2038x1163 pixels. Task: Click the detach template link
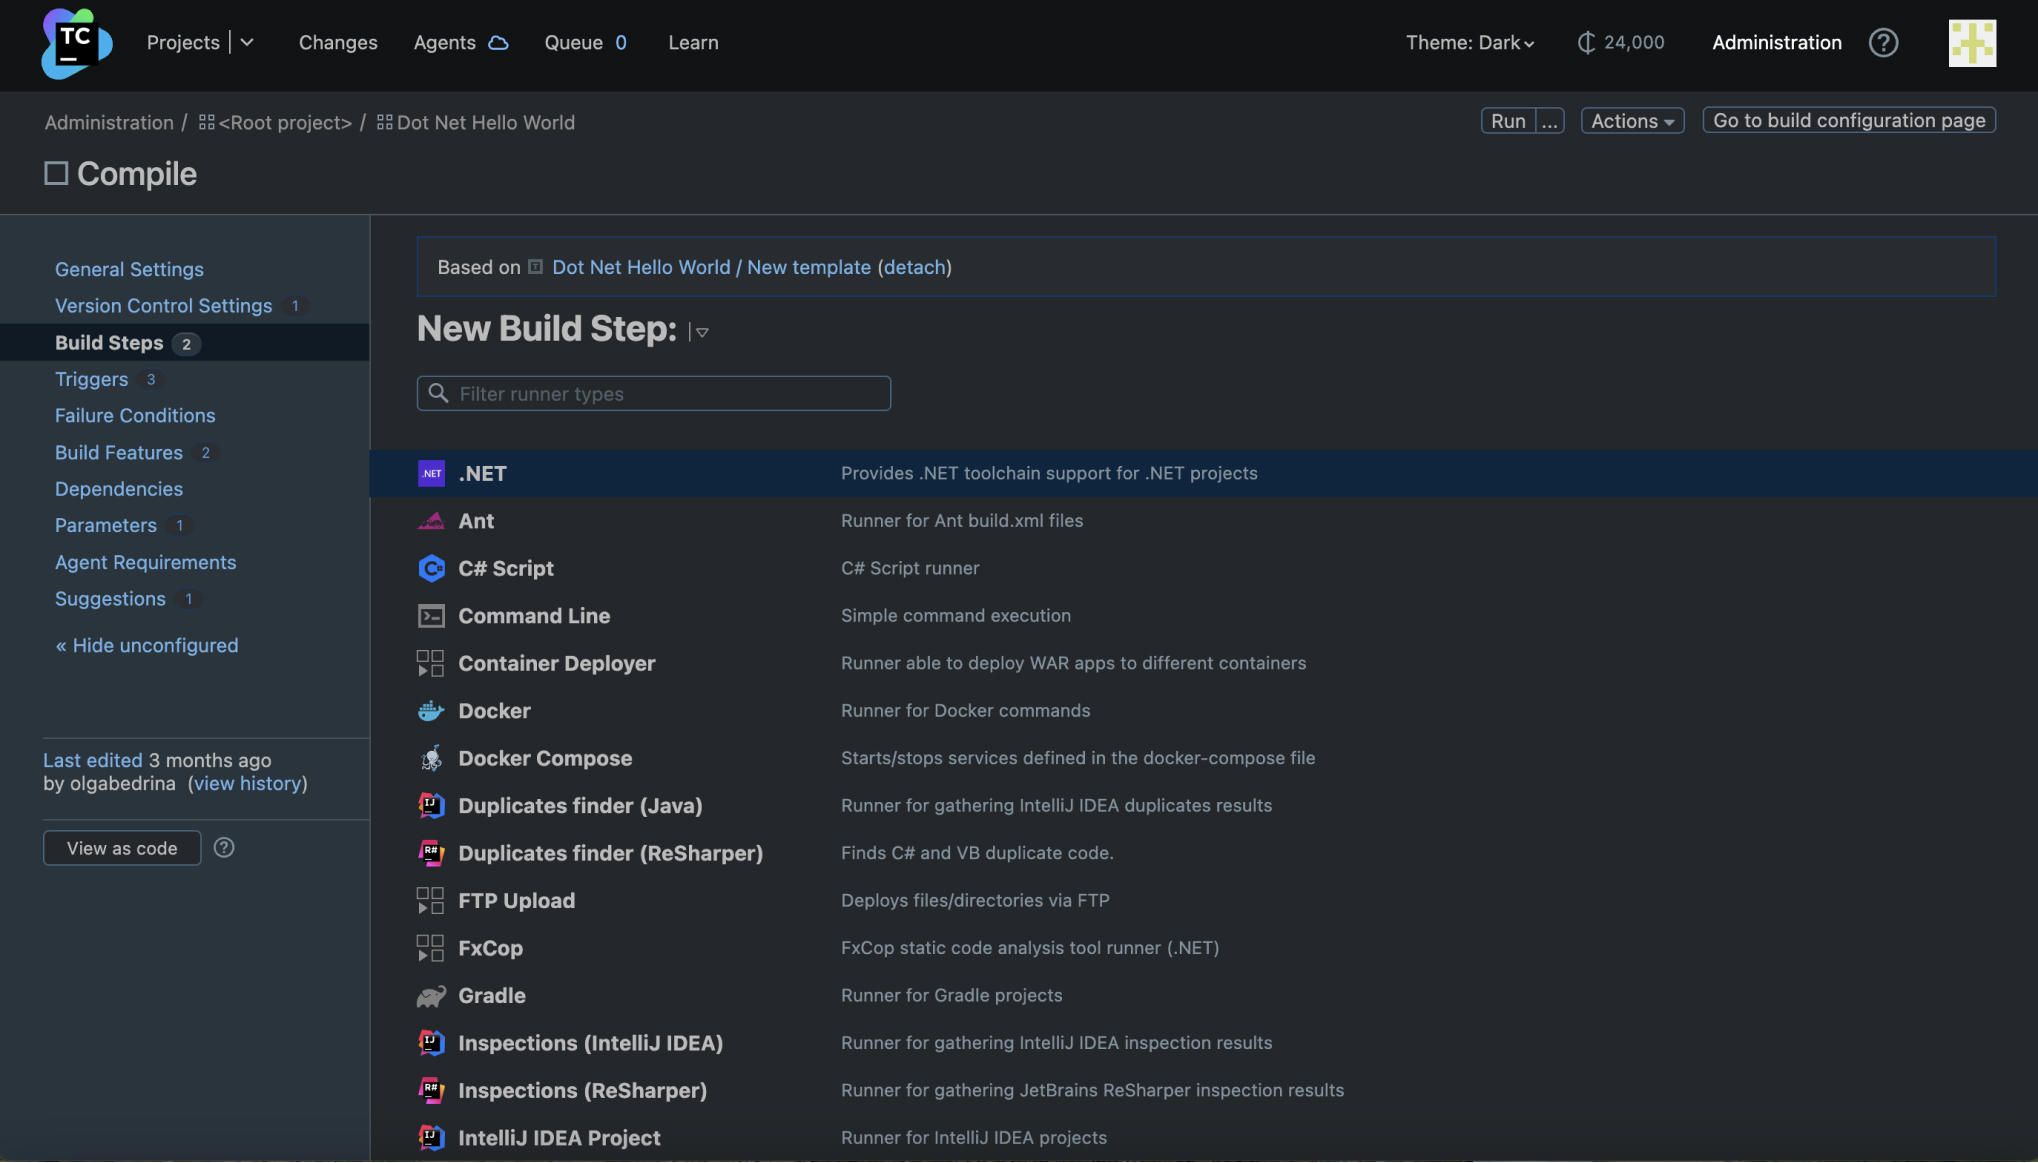coord(915,266)
